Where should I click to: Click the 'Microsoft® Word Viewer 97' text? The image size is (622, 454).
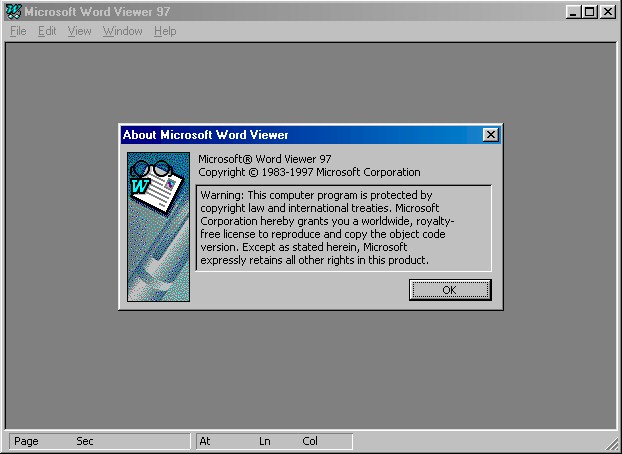coord(265,159)
